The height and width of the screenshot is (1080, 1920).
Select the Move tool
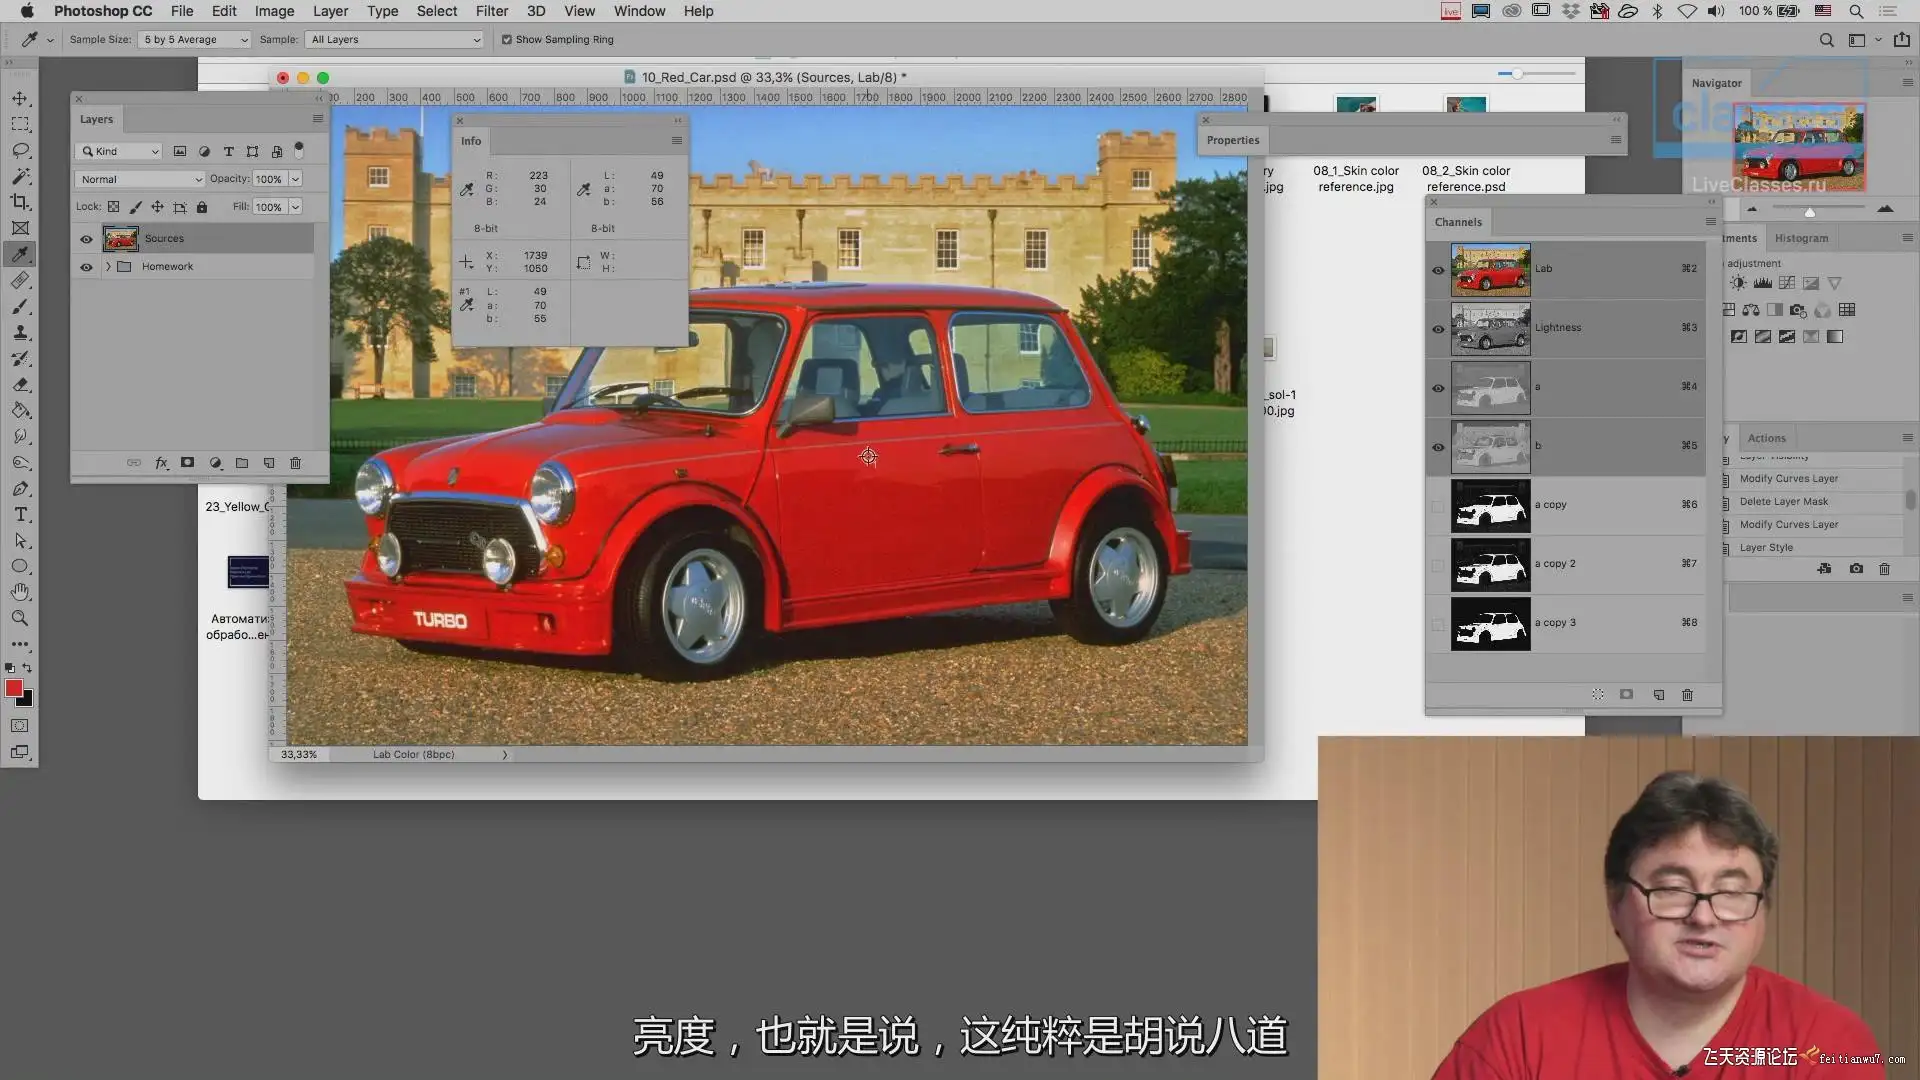[20, 99]
